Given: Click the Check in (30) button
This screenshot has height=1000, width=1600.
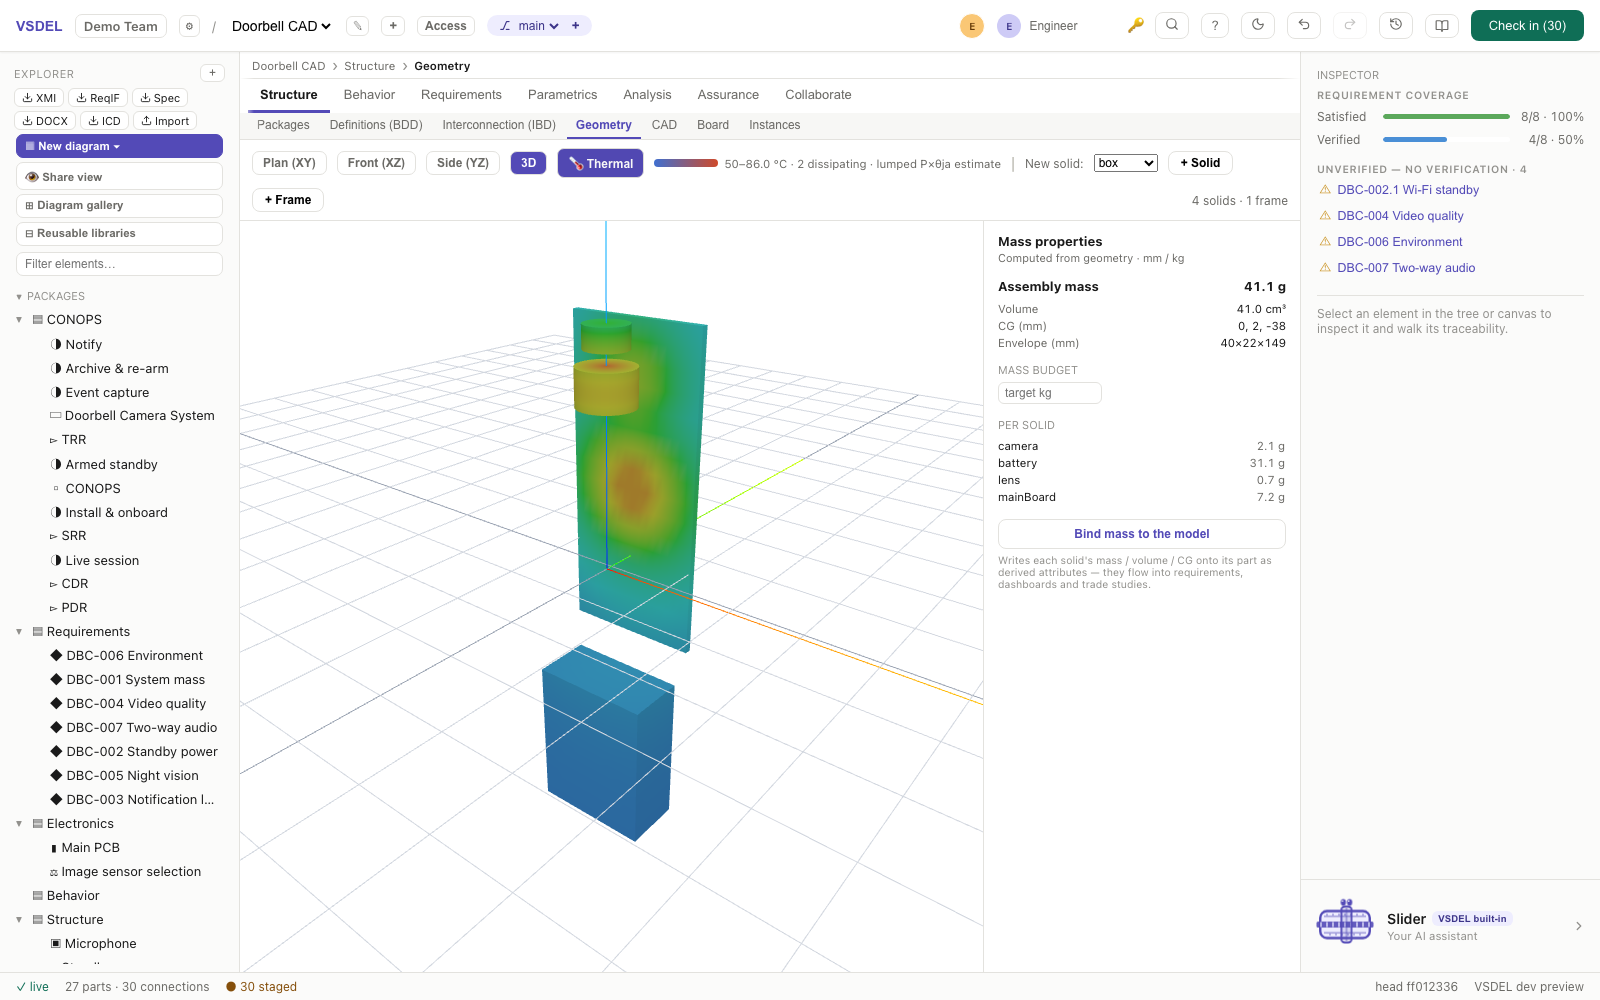Looking at the screenshot, I should pos(1527,26).
